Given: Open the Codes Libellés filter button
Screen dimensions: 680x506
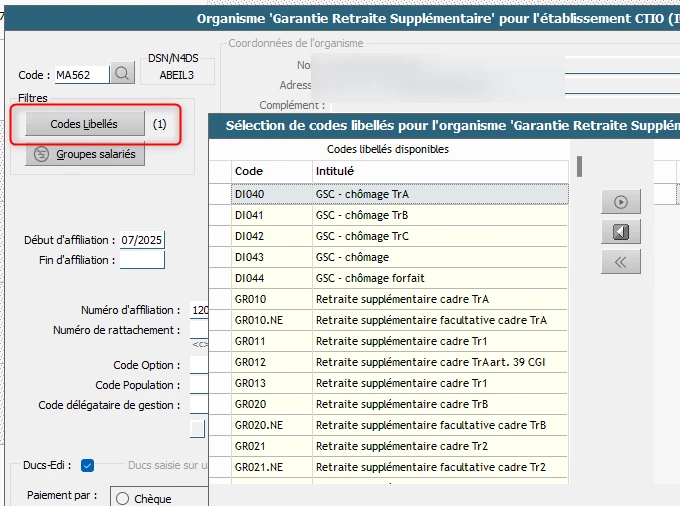Looking at the screenshot, I should (85, 124).
